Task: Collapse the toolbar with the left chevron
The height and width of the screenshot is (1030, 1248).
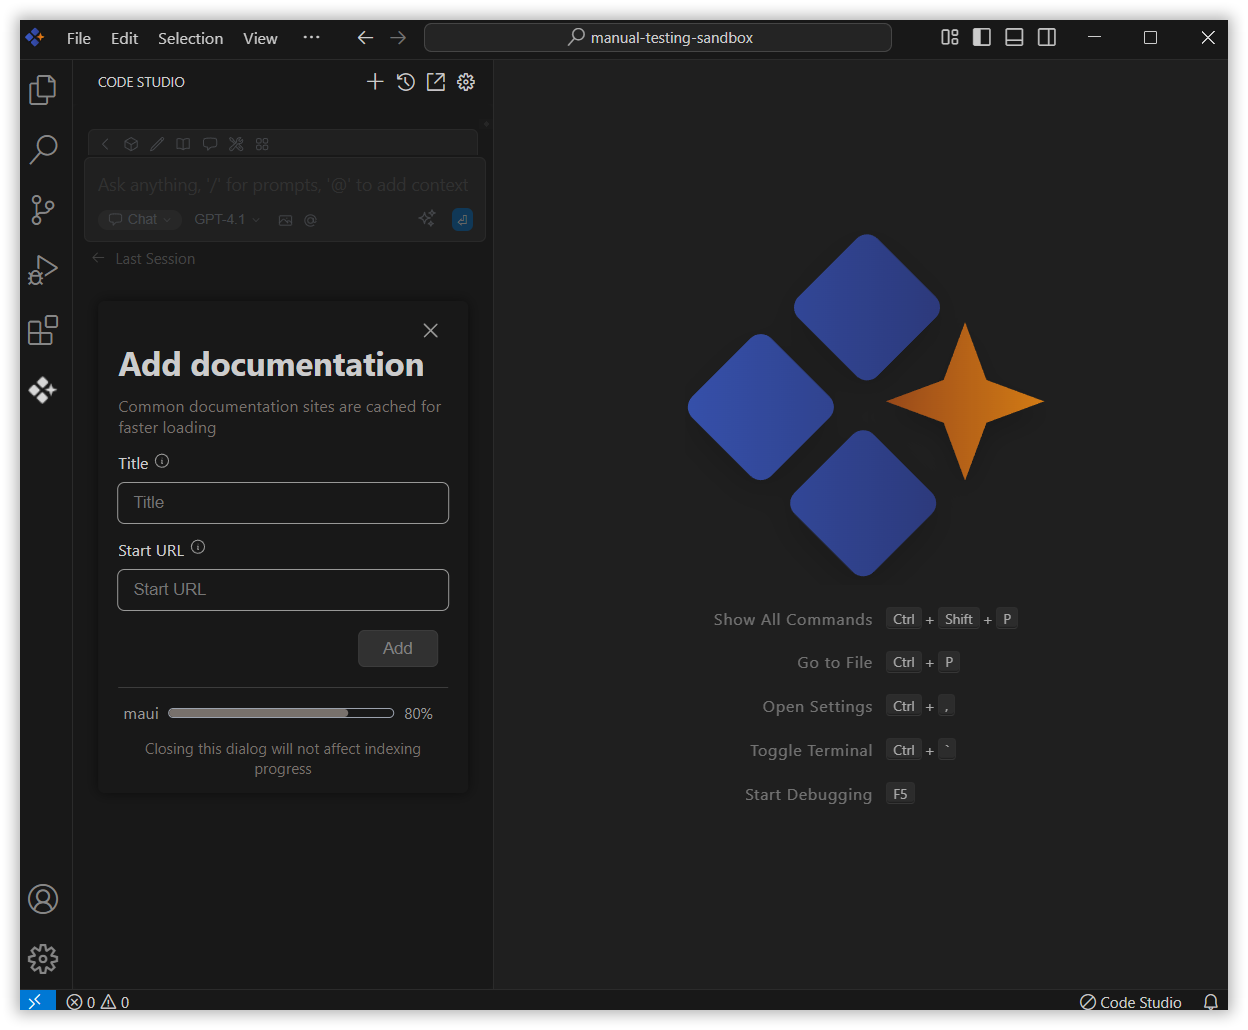Action: coord(105,144)
